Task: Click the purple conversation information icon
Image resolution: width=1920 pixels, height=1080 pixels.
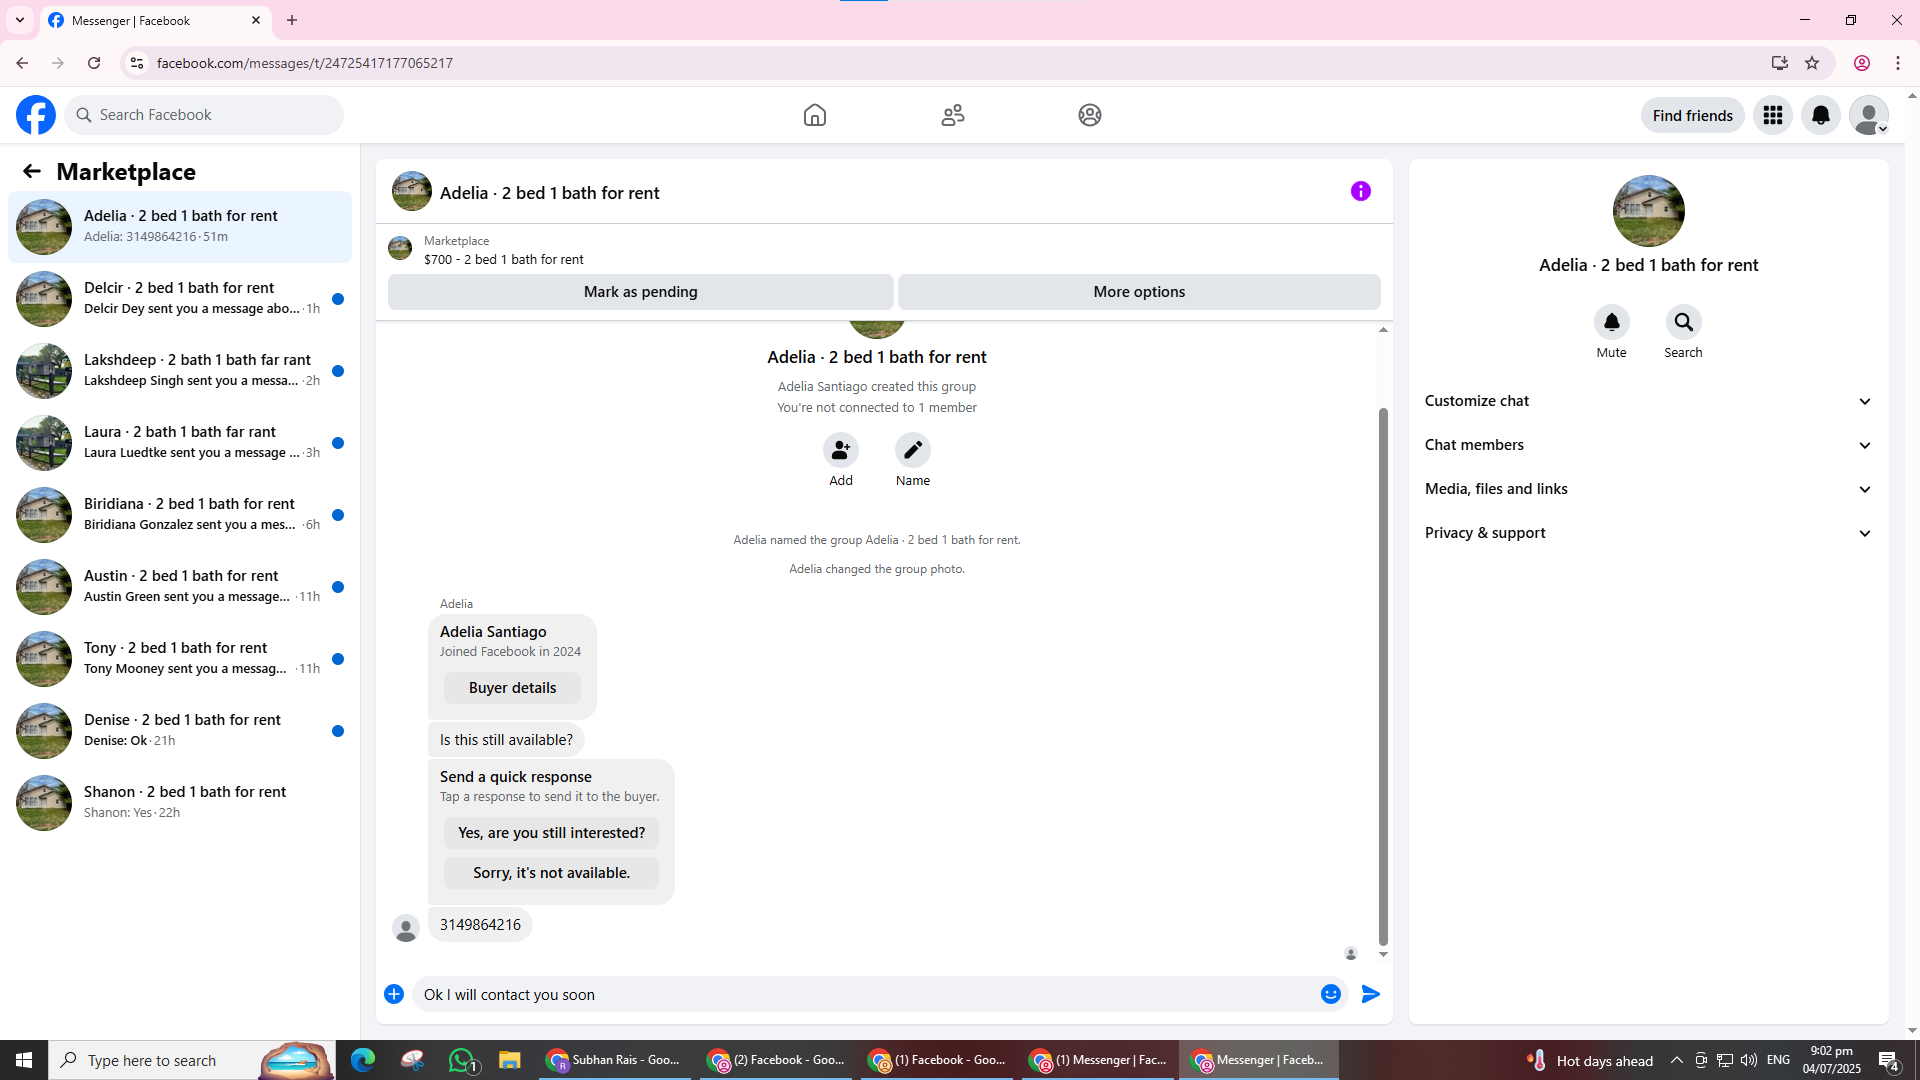Action: click(1360, 191)
